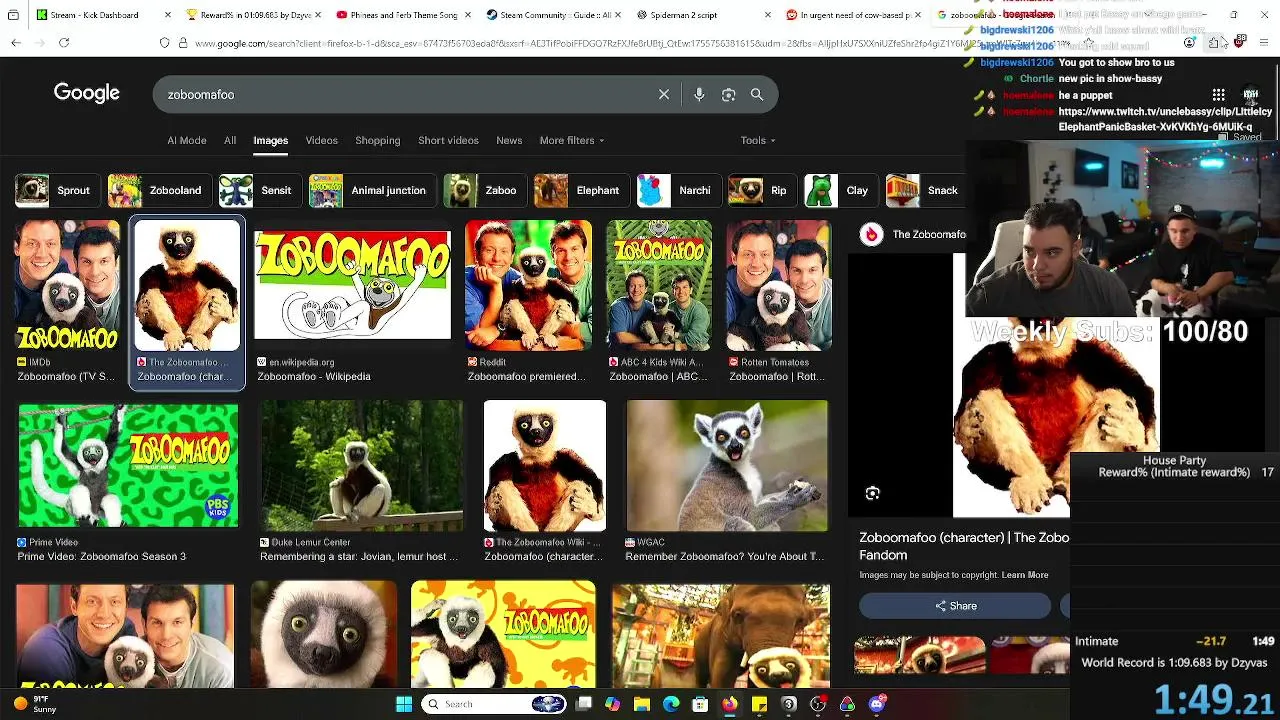The width and height of the screenshot is (1280, 720).
Task: Switch to Firefox in the taskbar
Action: tap(730, 704)
